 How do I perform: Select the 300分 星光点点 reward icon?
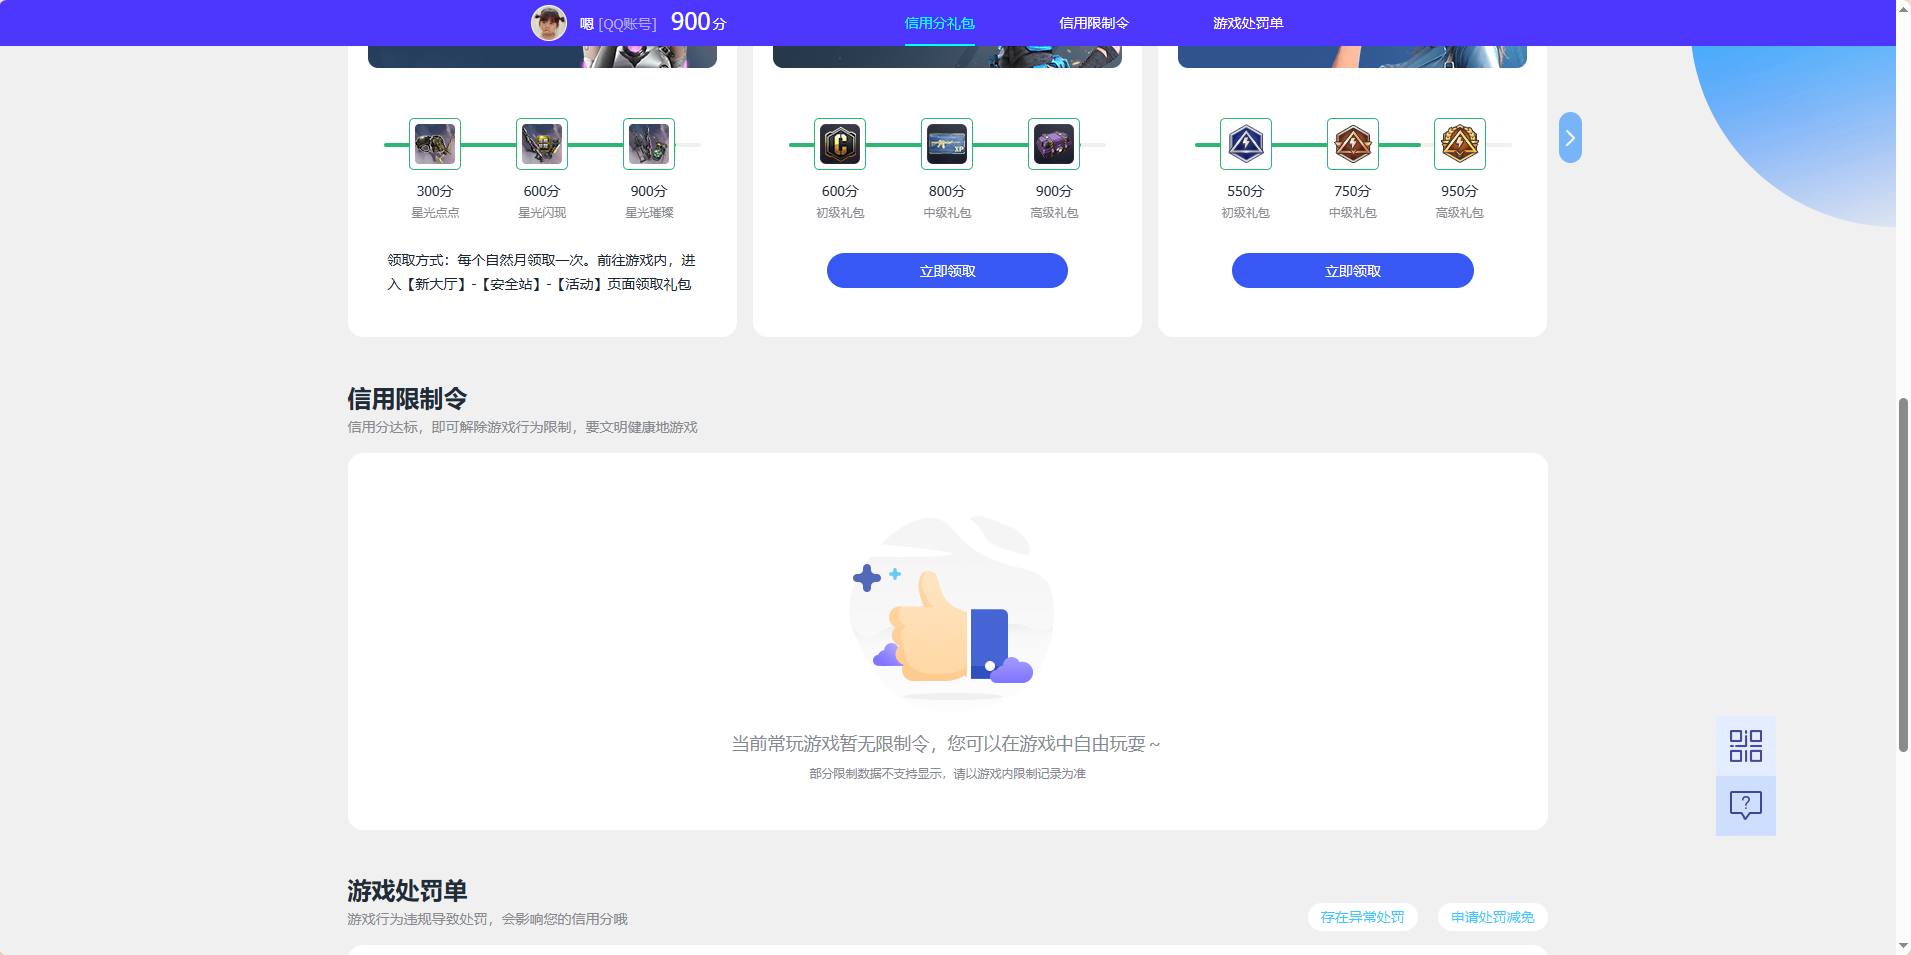coord(435,144)
